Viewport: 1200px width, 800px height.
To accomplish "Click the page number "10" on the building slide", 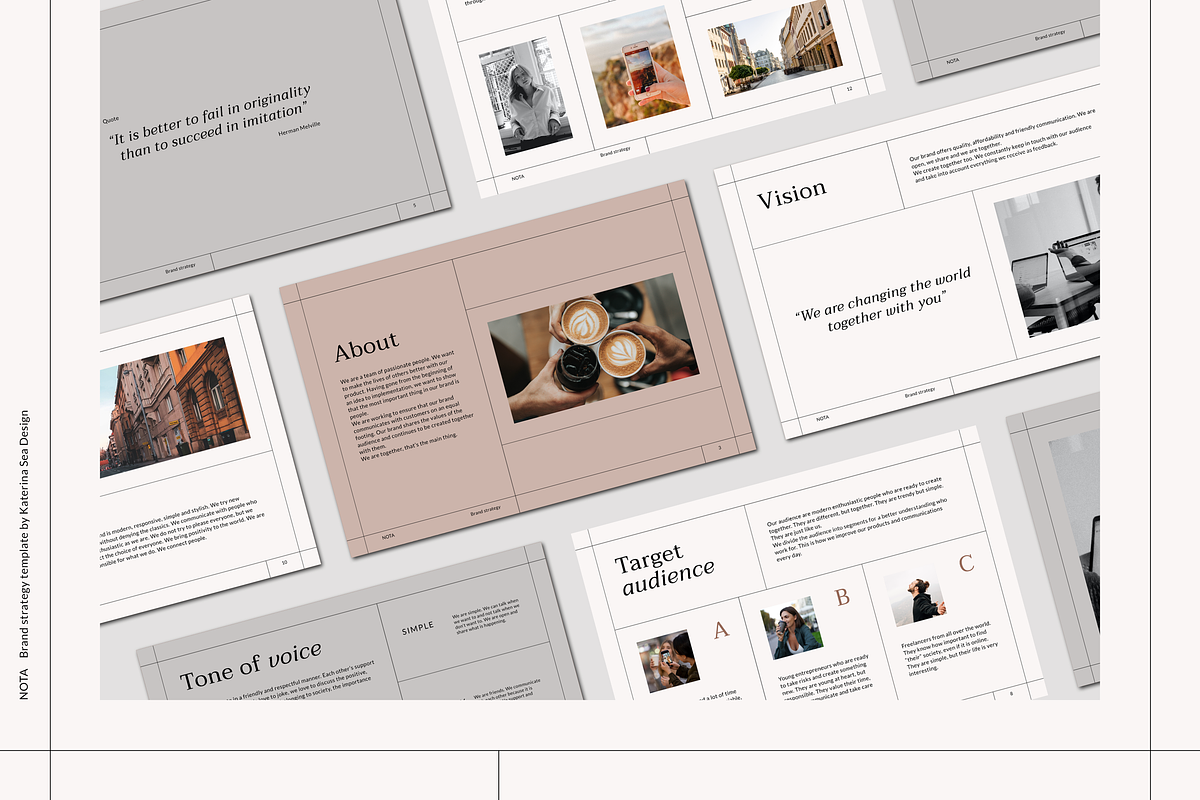I will pyautogui.click(x=284, y=562).
